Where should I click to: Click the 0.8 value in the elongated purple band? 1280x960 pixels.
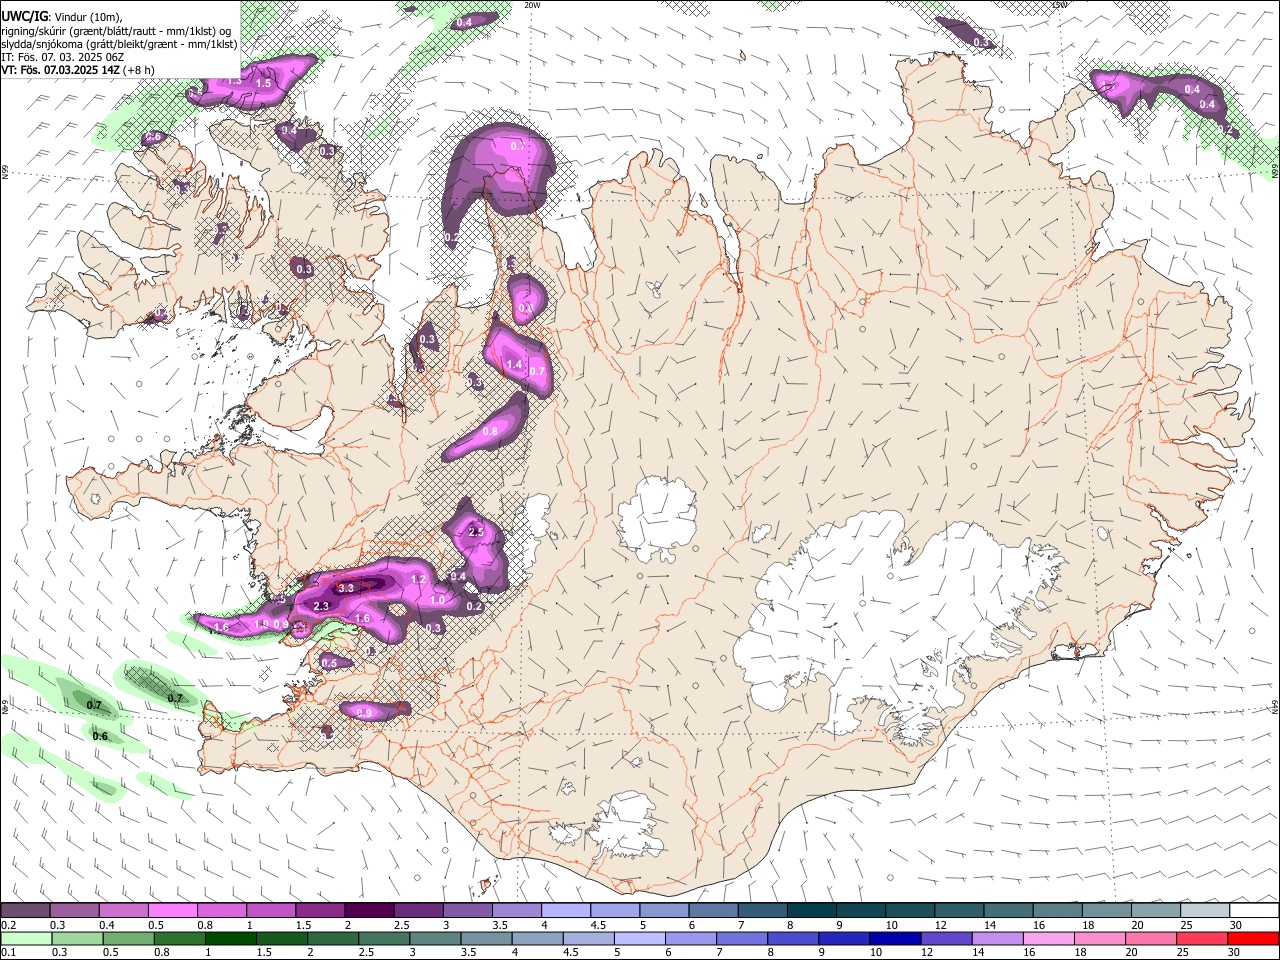[490, 431]
